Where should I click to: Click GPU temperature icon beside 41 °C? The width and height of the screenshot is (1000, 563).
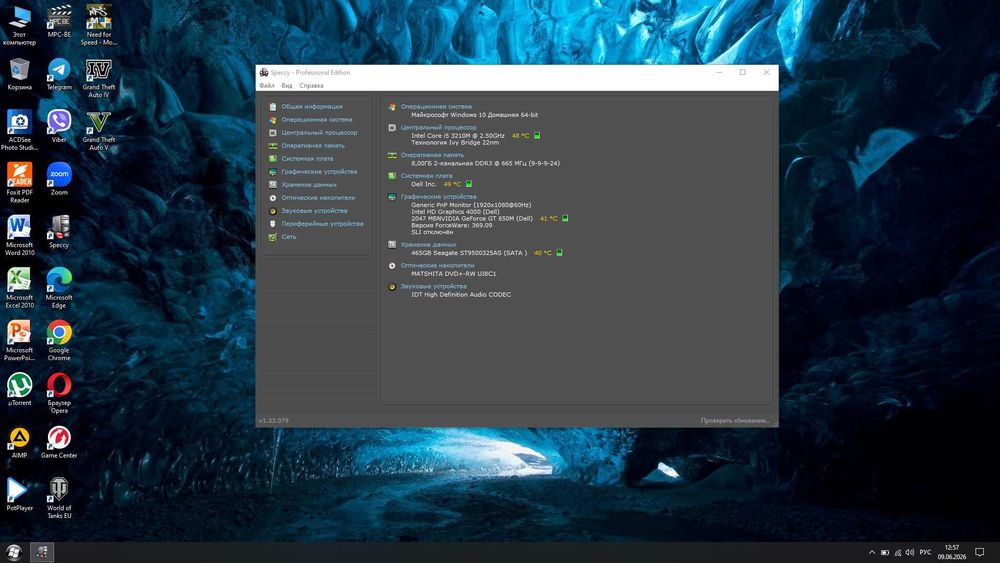565,218
